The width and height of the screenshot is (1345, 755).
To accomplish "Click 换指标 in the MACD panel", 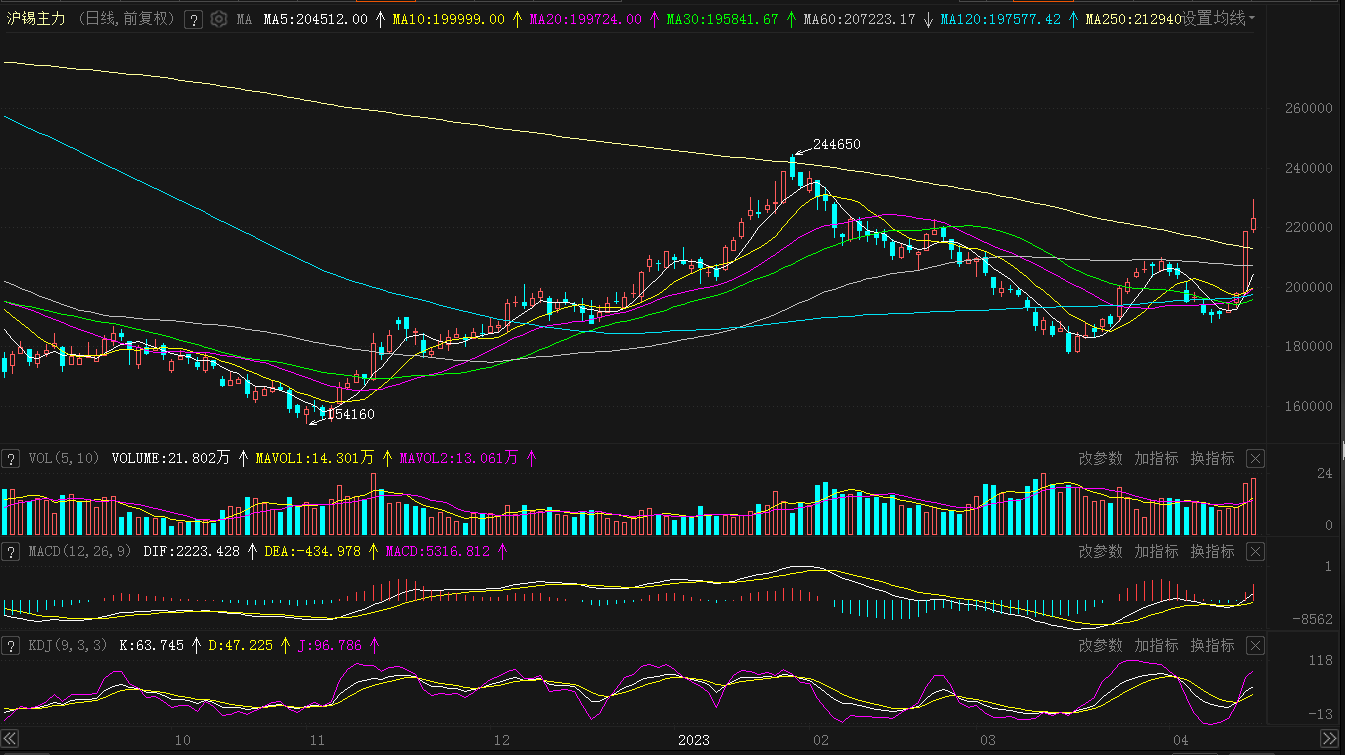I will (x=1212, y=552).
